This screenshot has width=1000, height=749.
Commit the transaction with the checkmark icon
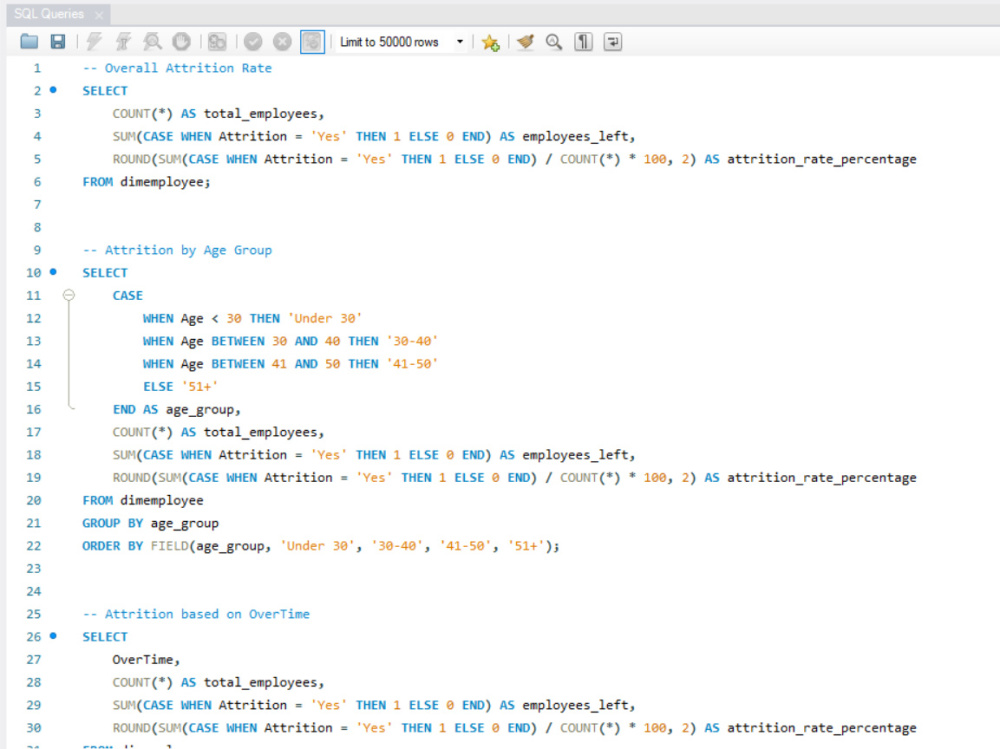click(x=253, y=42)
